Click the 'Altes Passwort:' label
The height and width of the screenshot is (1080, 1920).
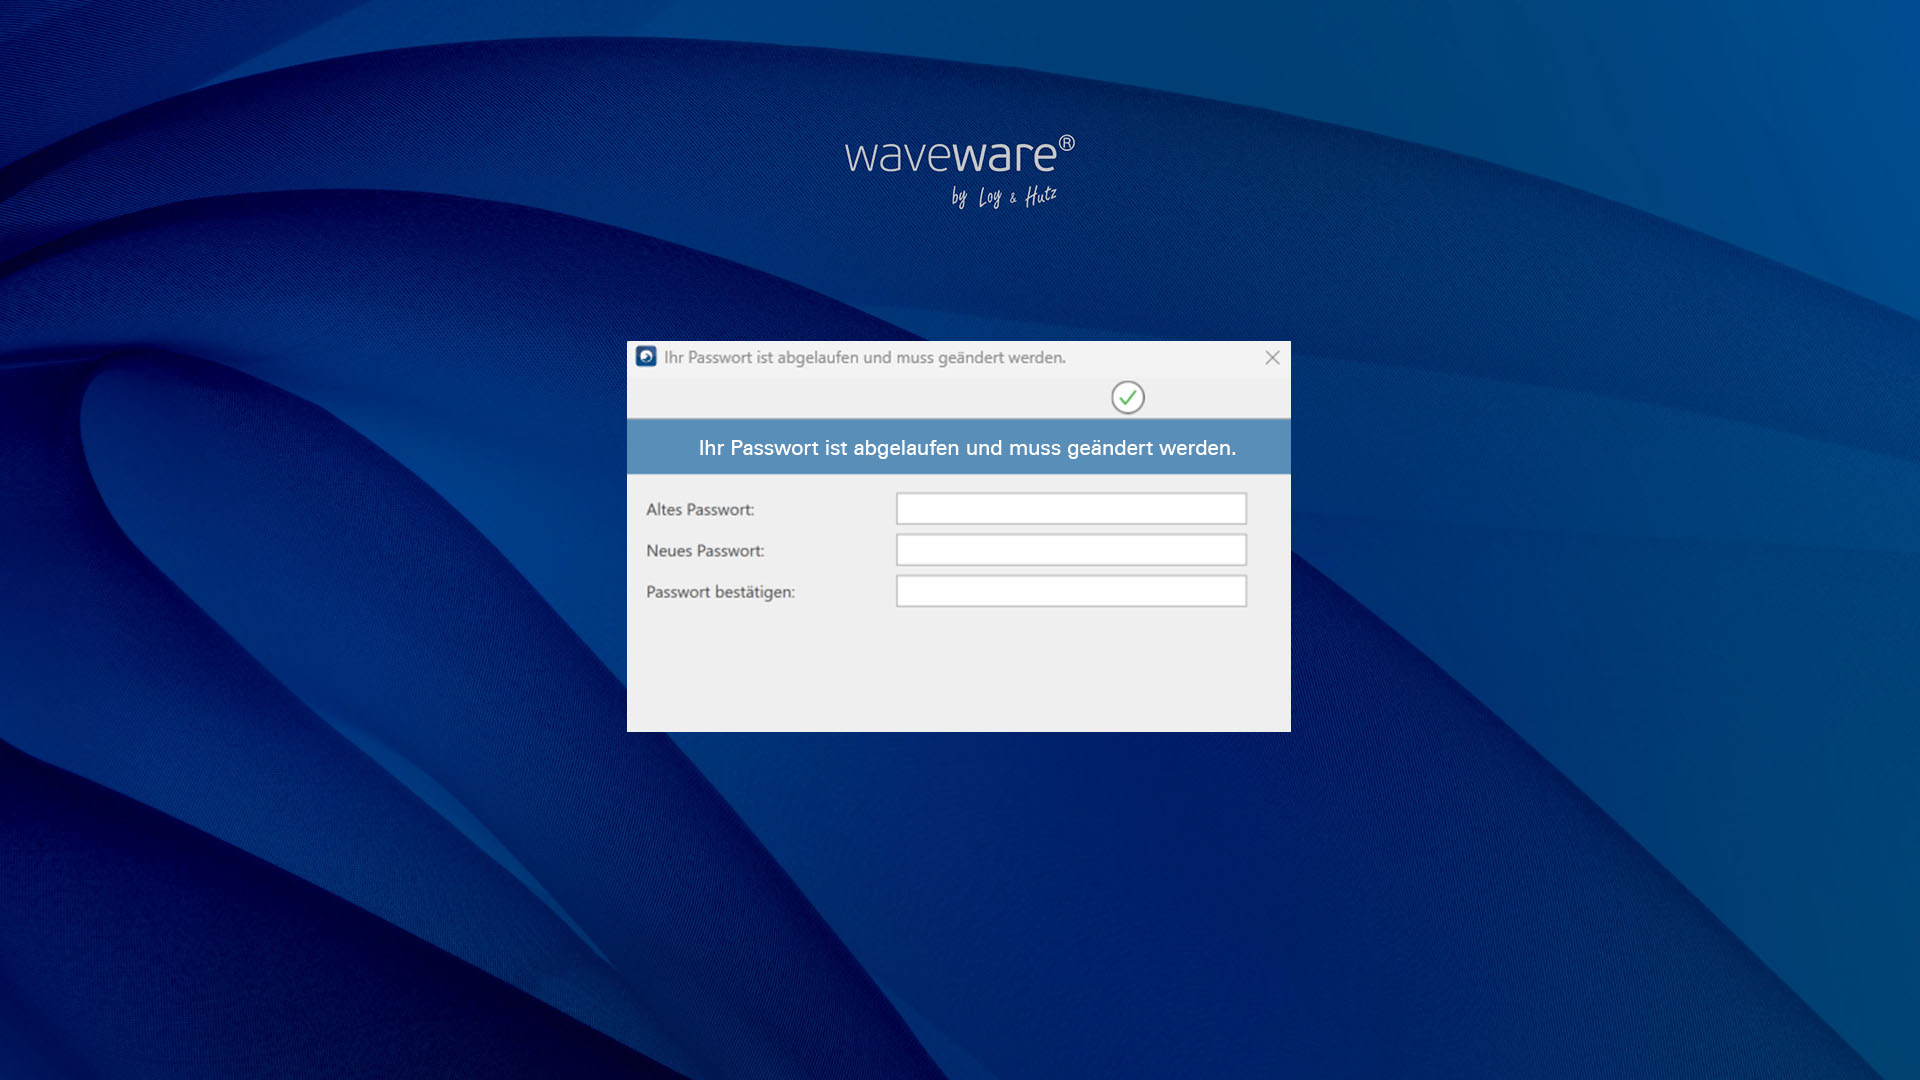[x=700, y=510]
